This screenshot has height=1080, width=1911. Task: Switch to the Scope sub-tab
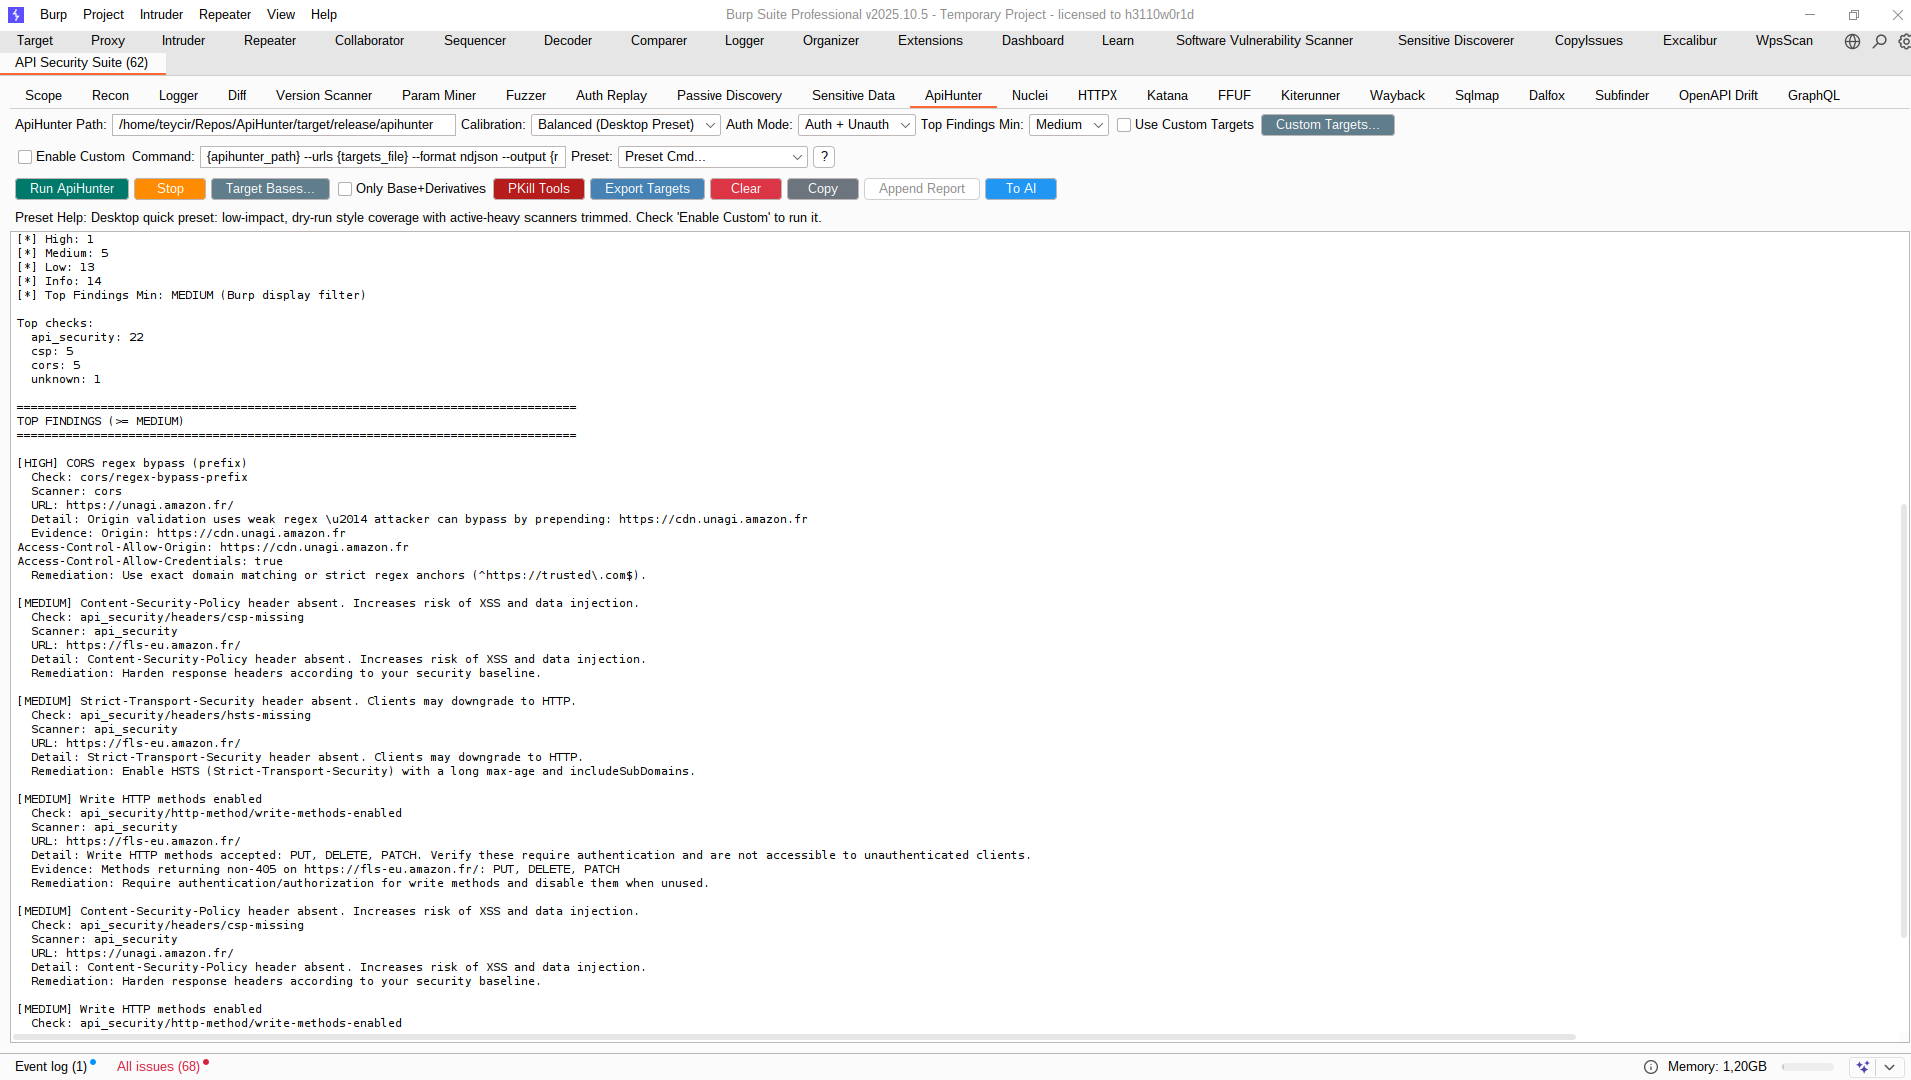(x=43, y=96)
